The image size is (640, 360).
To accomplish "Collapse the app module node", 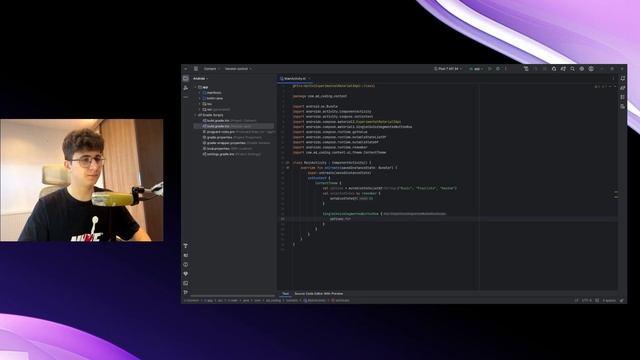I will [x=196, y=87].
